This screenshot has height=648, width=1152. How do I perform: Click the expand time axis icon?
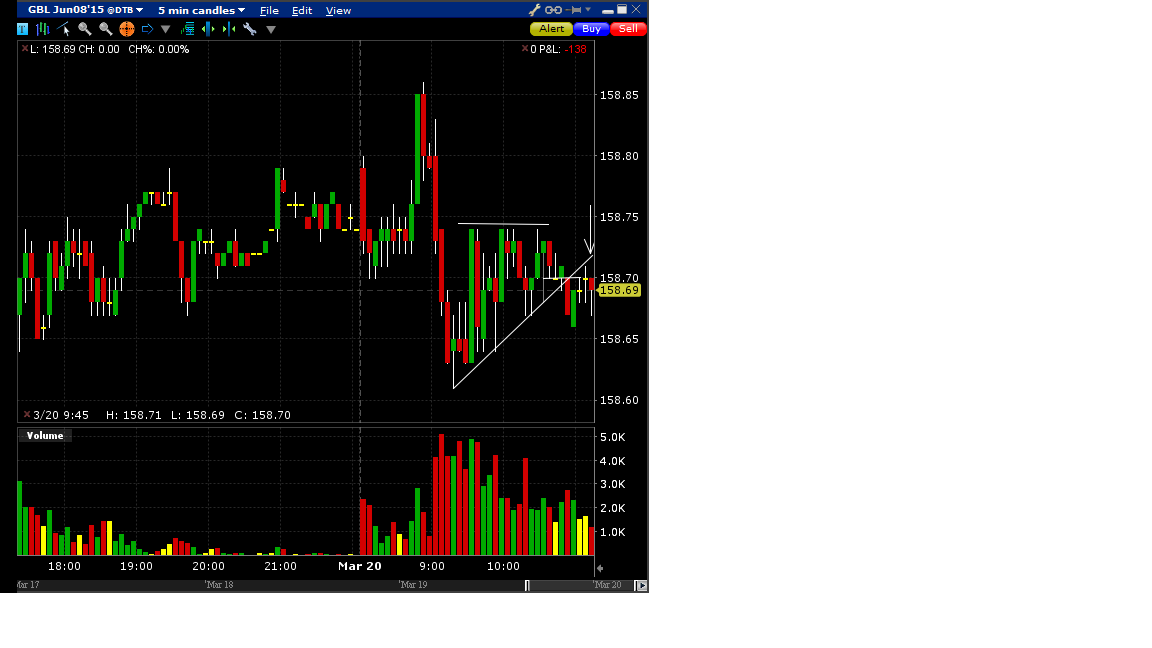[x=208, y=29]
